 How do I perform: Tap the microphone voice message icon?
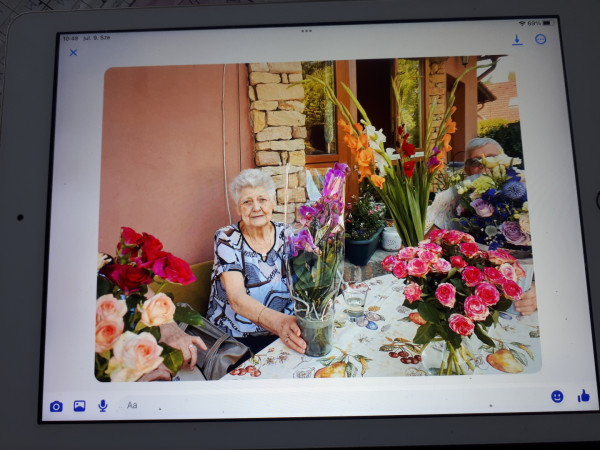click(103, 406)
